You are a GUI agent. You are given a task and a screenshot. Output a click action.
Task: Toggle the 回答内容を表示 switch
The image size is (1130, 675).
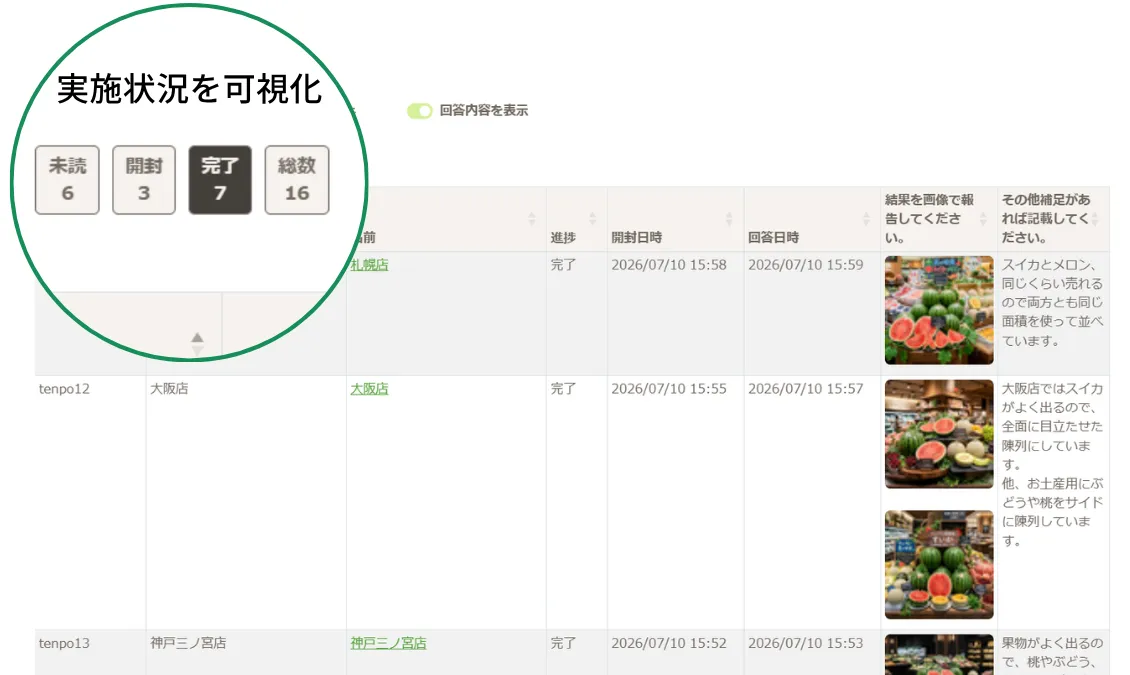pos(419,111)
